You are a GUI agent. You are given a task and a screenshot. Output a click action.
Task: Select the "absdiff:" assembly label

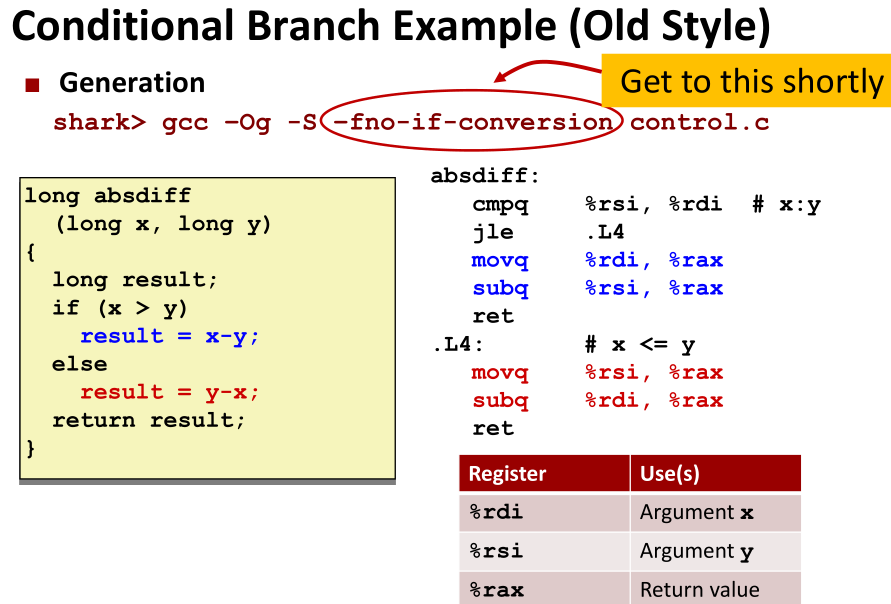tap(485, 176)
